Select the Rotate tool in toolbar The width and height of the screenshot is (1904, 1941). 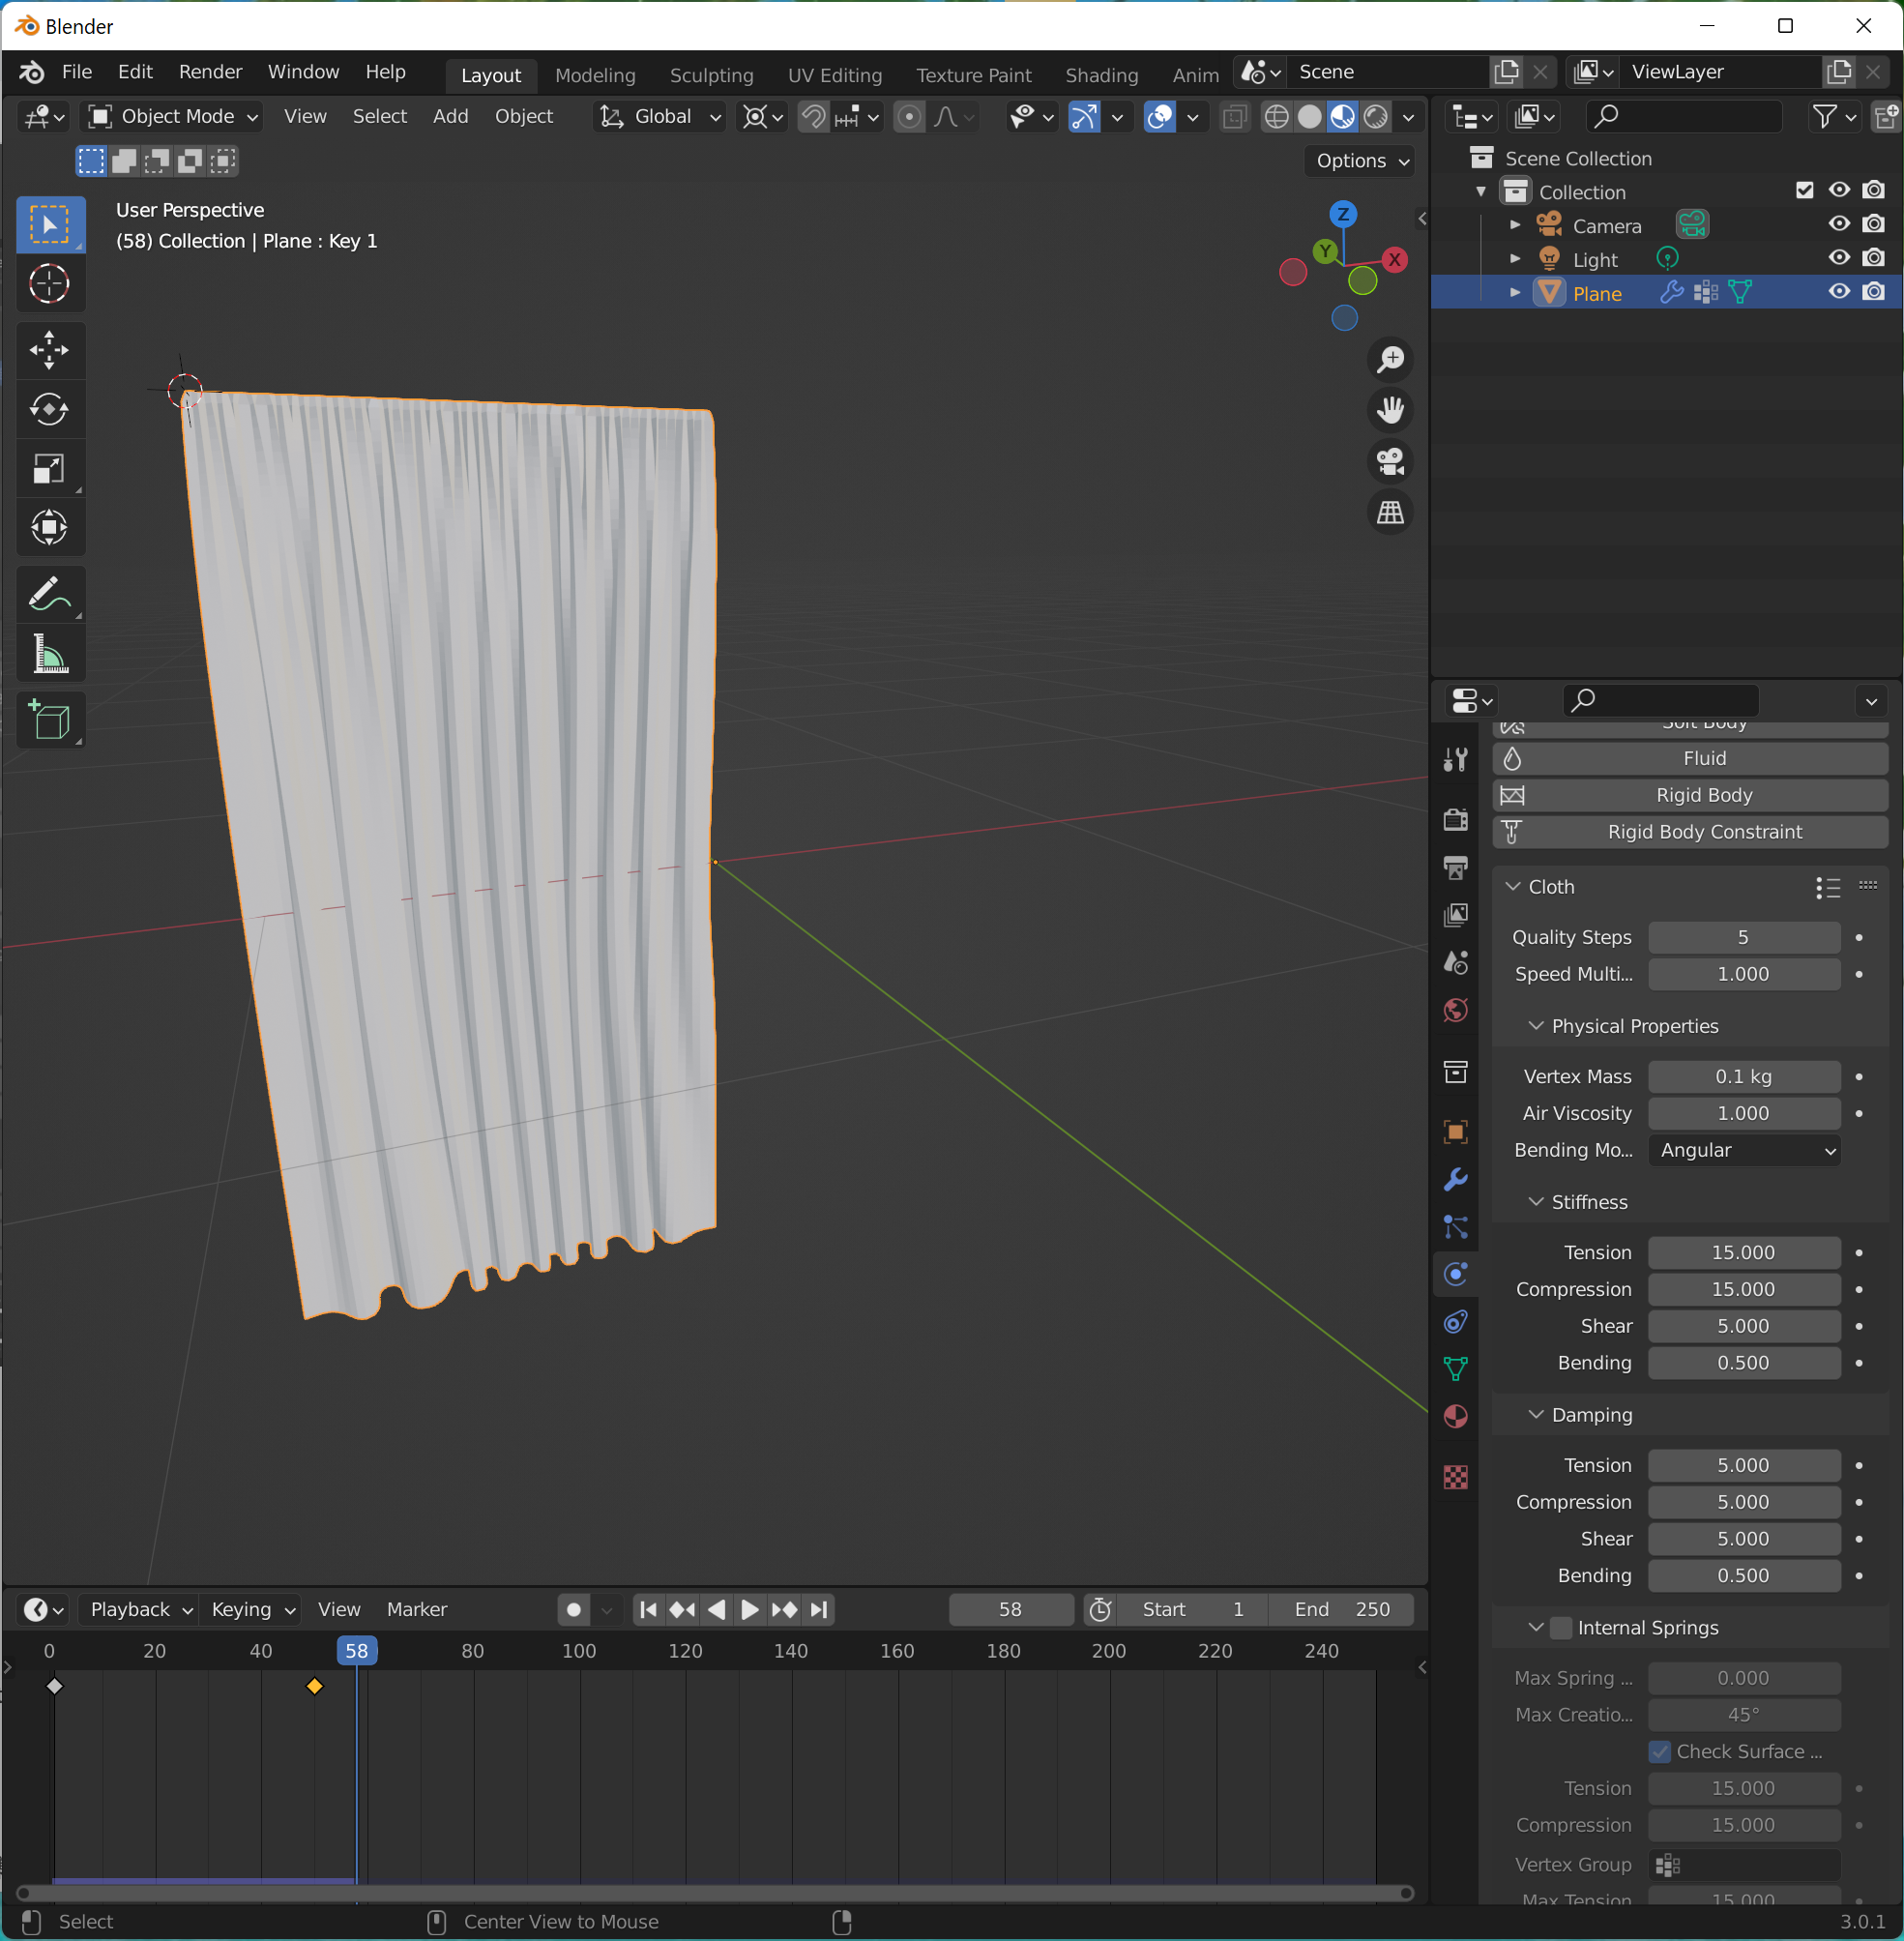49,409
